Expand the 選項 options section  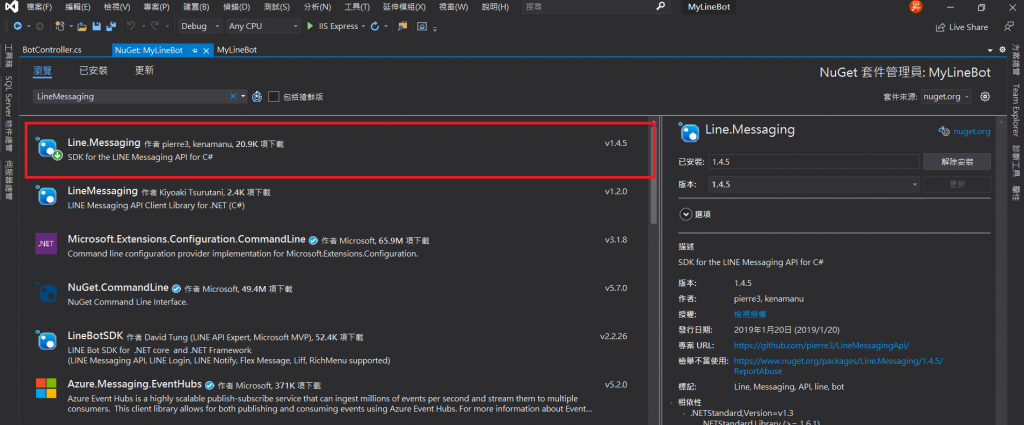tap(686, 213)
